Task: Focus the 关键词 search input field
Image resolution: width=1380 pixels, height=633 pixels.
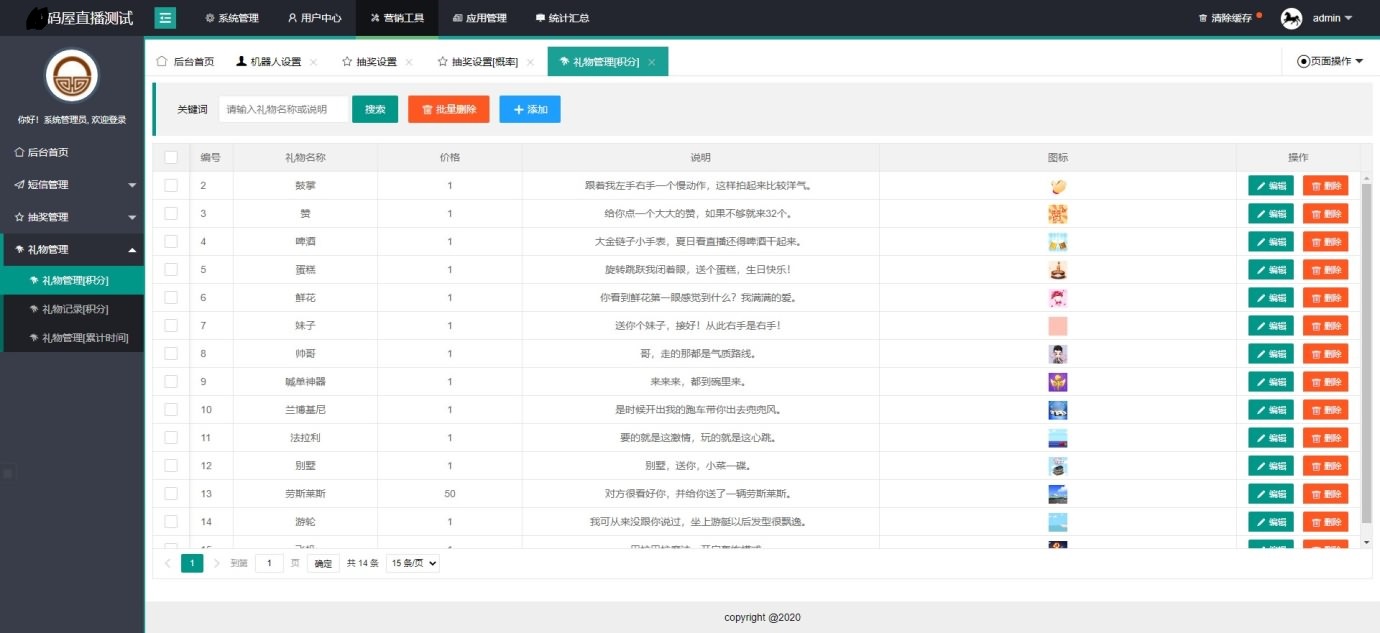Action: tap(283, 109)
